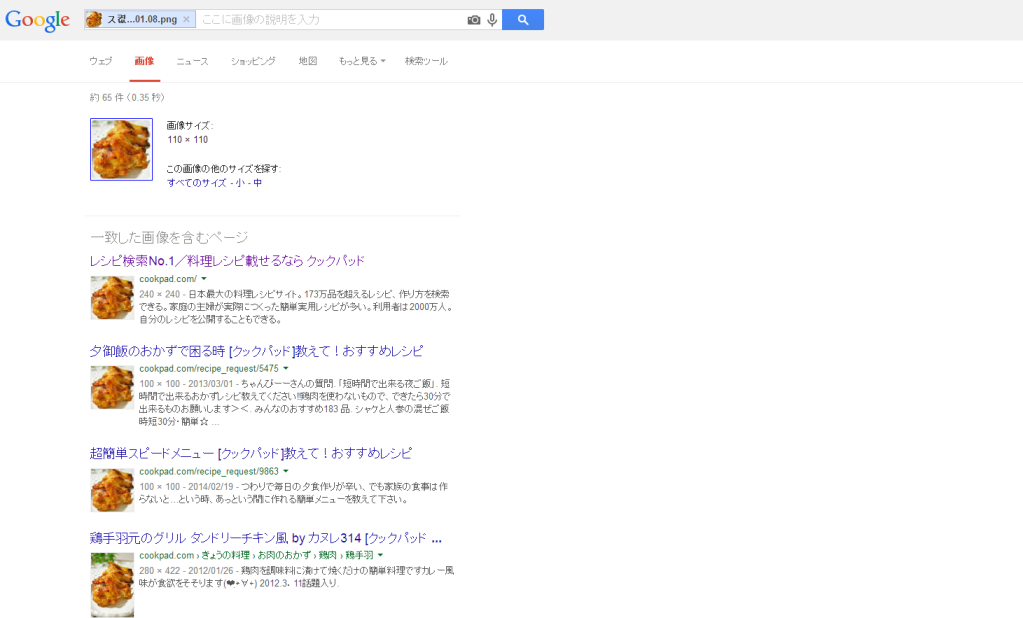This screenshot has width=1023, height=618.
Task: Select the 中 size link
Action: 258,183
